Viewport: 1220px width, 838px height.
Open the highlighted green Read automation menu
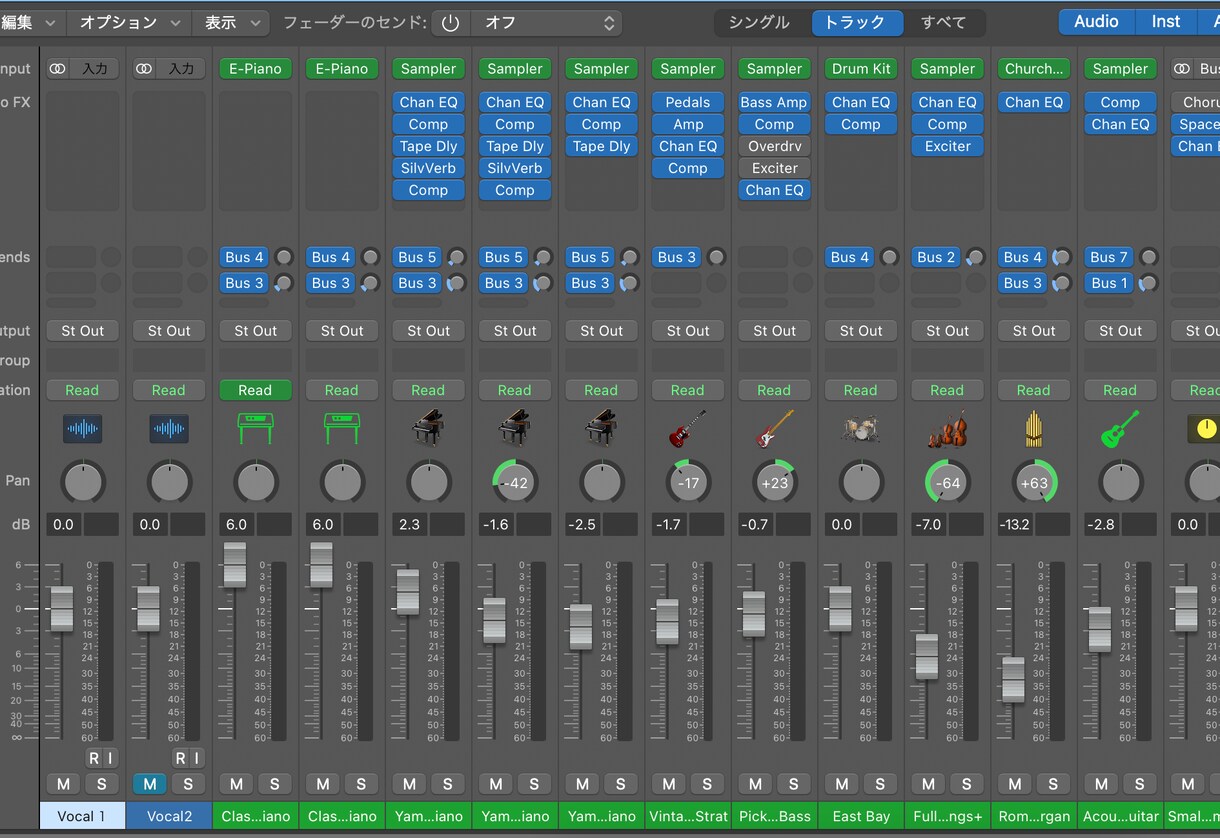click(255, 390)
